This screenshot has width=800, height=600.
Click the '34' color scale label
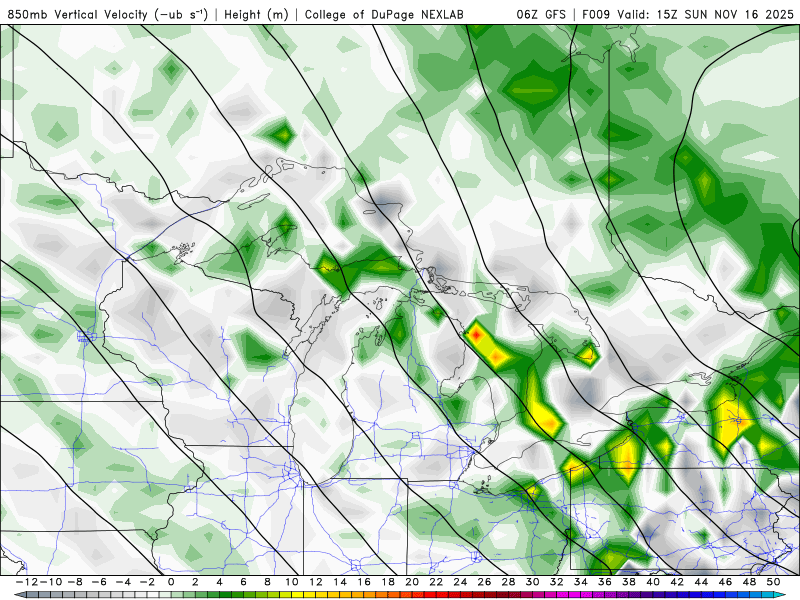coord(581,582)
